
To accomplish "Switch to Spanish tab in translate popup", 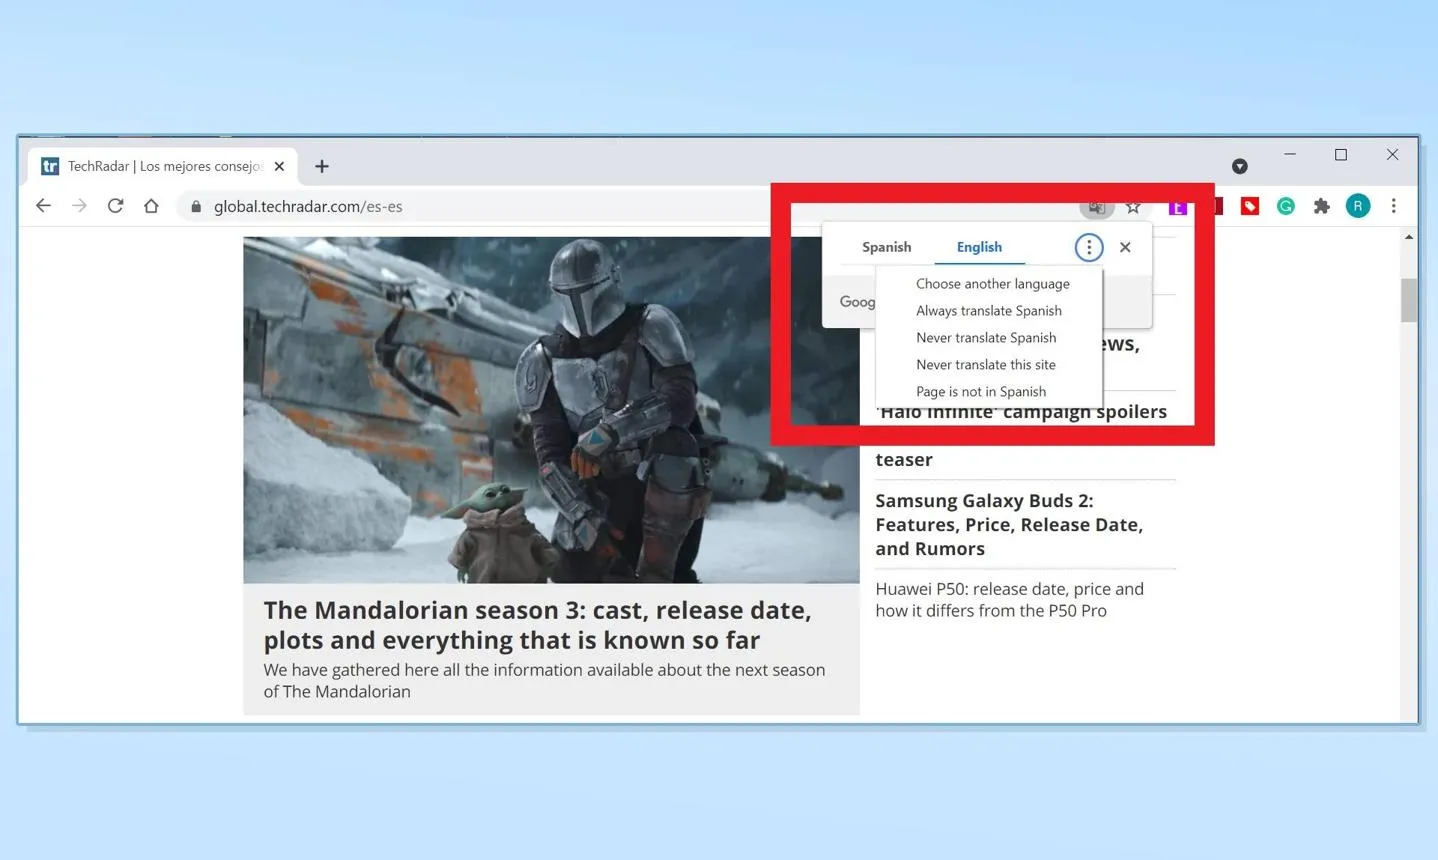I will [x=887, y=247].
